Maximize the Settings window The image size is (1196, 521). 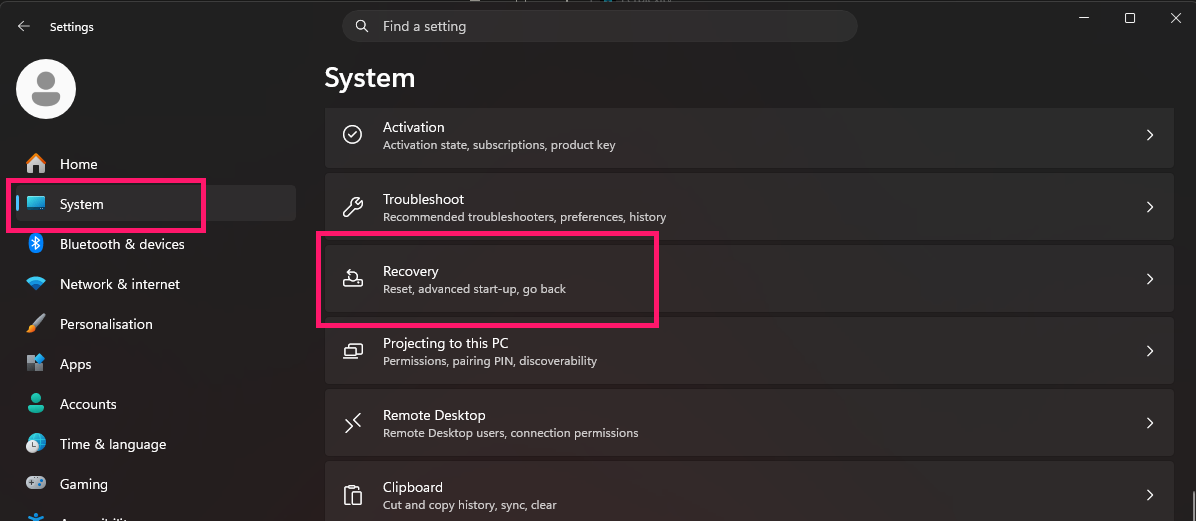[1130, 18]
